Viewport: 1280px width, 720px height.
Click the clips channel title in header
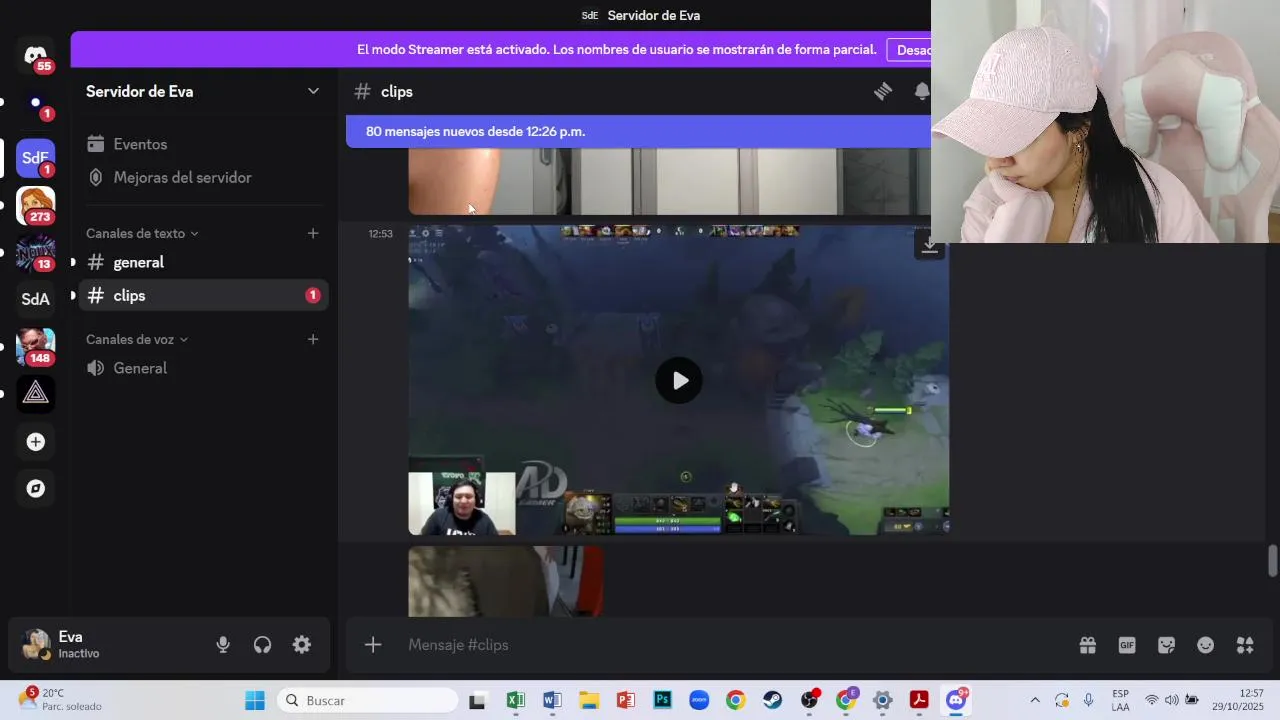(397, 91)
